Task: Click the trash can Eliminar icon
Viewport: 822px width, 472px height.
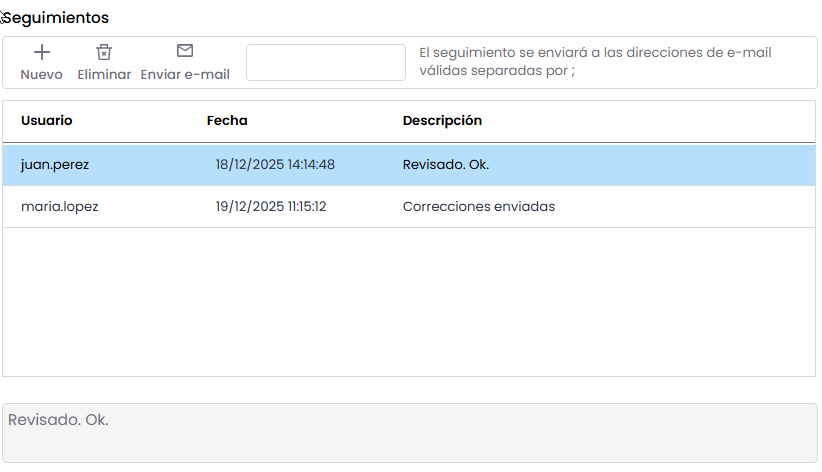Action: point(104,52)
